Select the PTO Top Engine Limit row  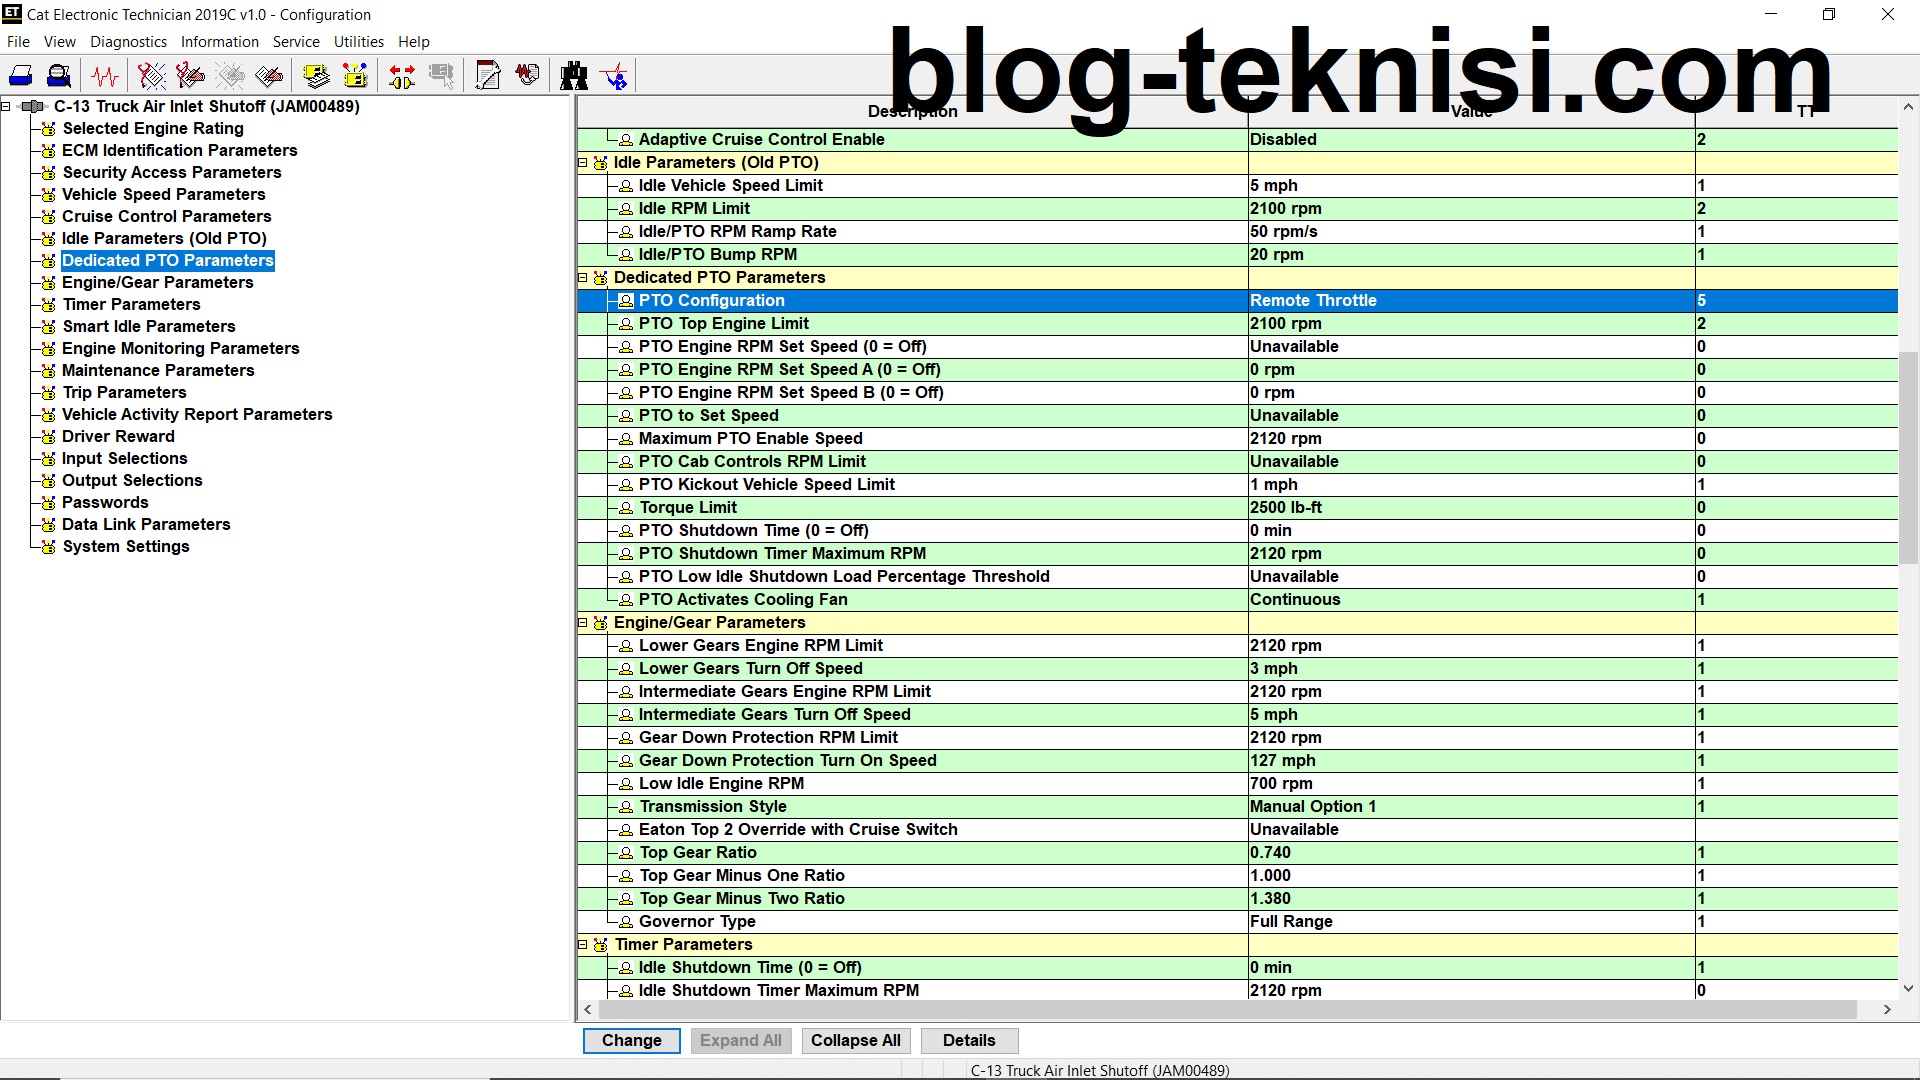(723, 324)
